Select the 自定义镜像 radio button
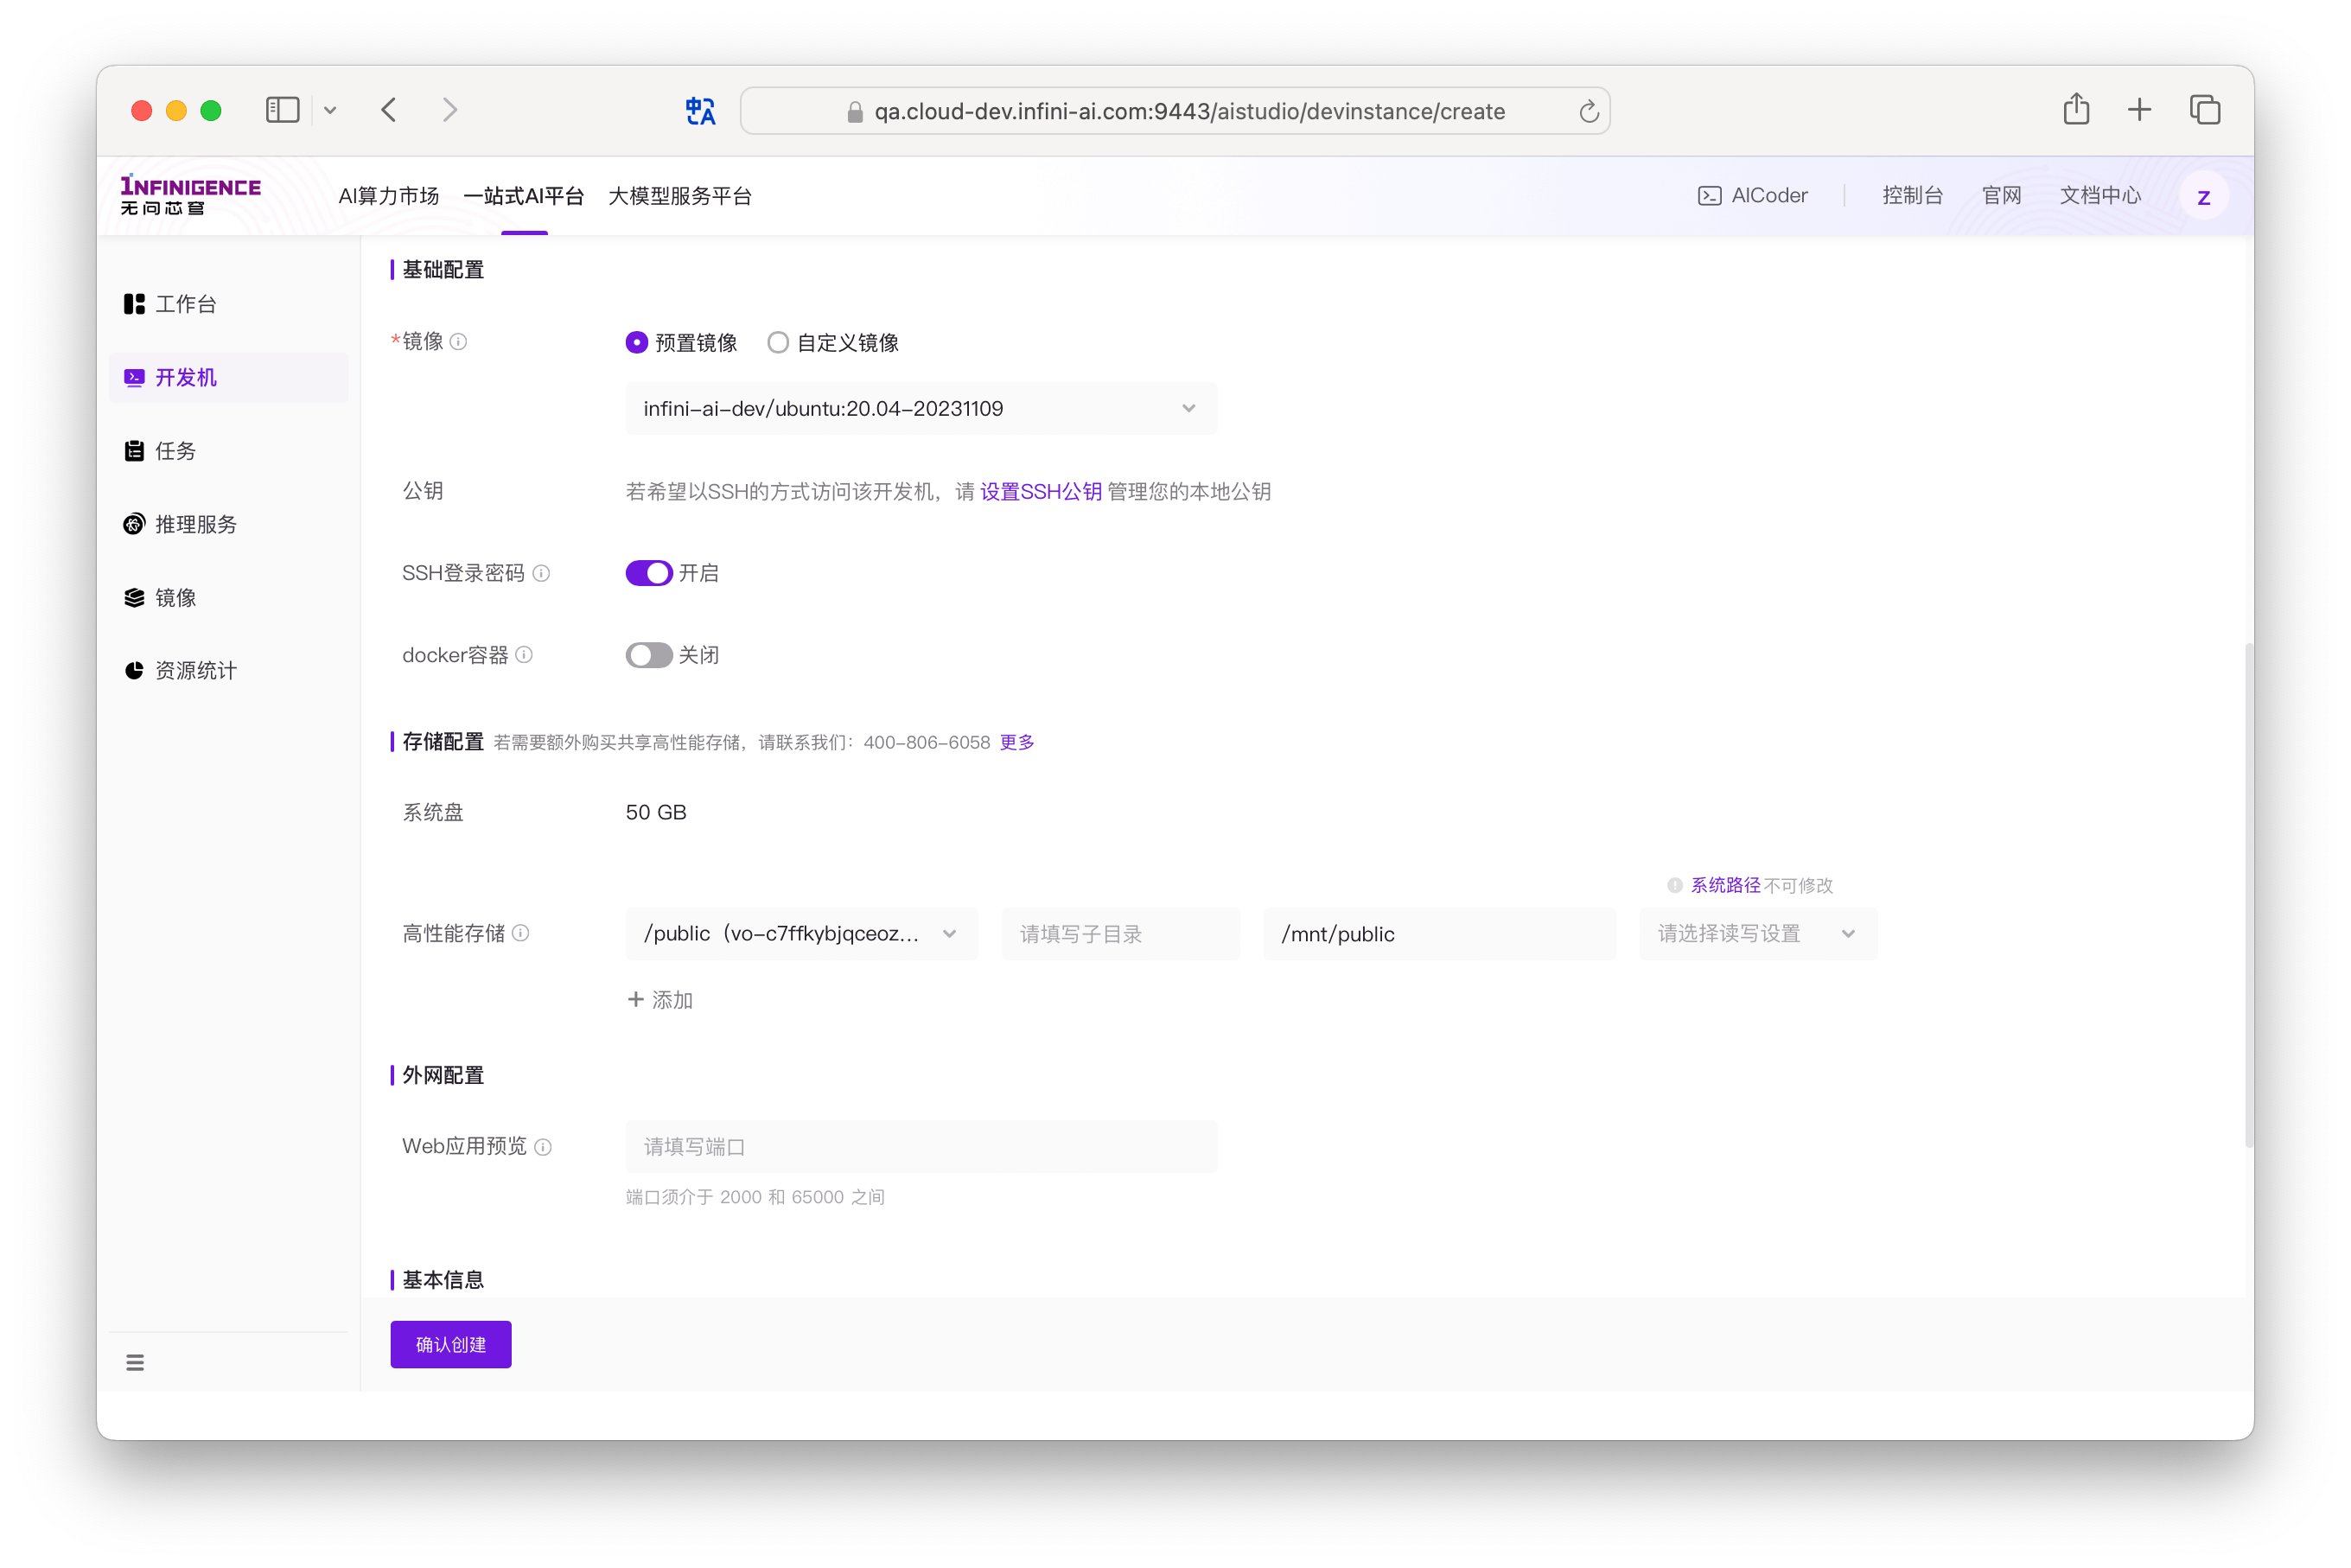 pos(778,343)
